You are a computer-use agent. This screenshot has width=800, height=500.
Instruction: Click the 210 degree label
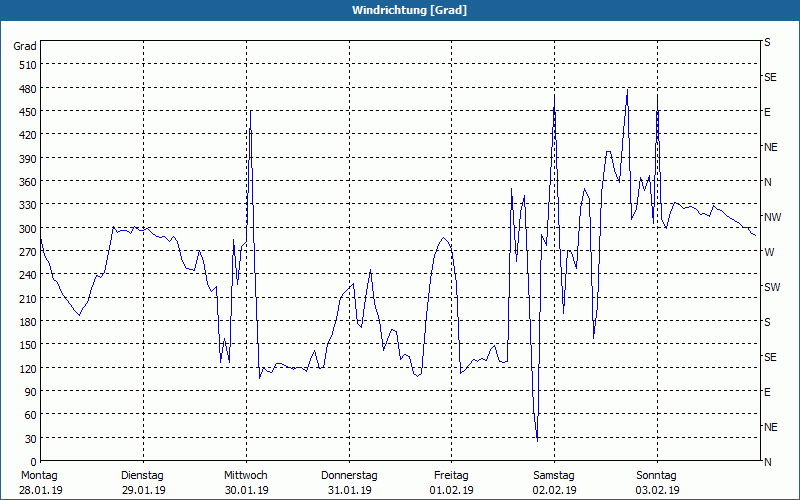tap(28, 298)
